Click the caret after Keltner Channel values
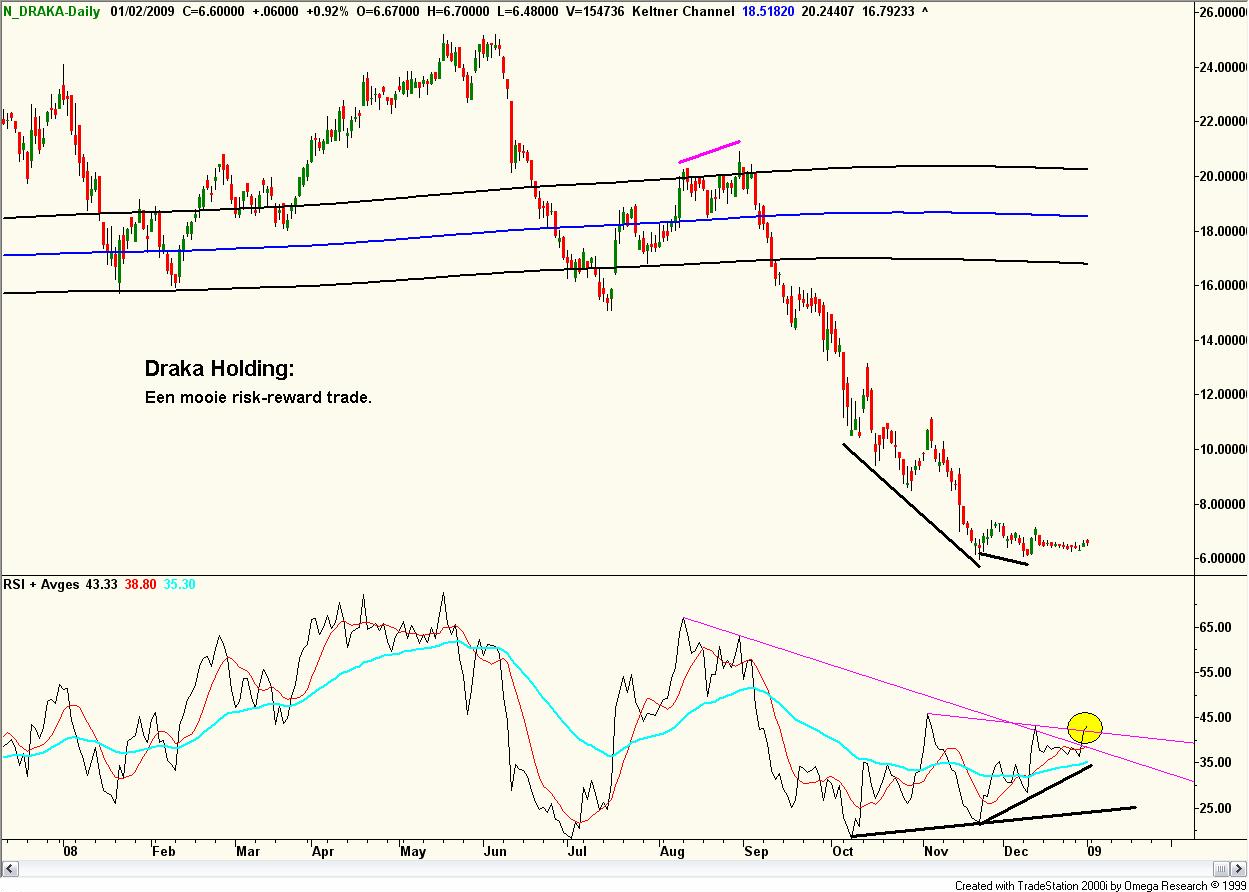 925,10
